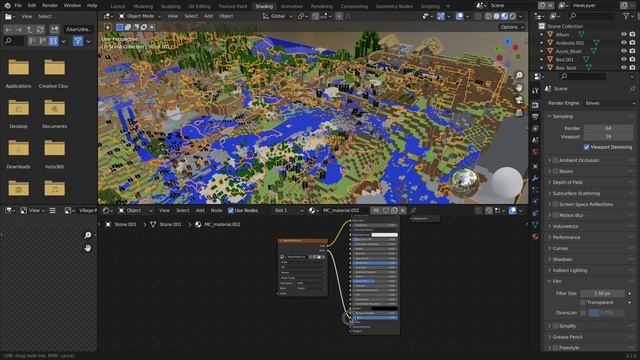Switch to material preview shading mode
Viewport: 640px width, 360px height.
[x=504, y=16]
